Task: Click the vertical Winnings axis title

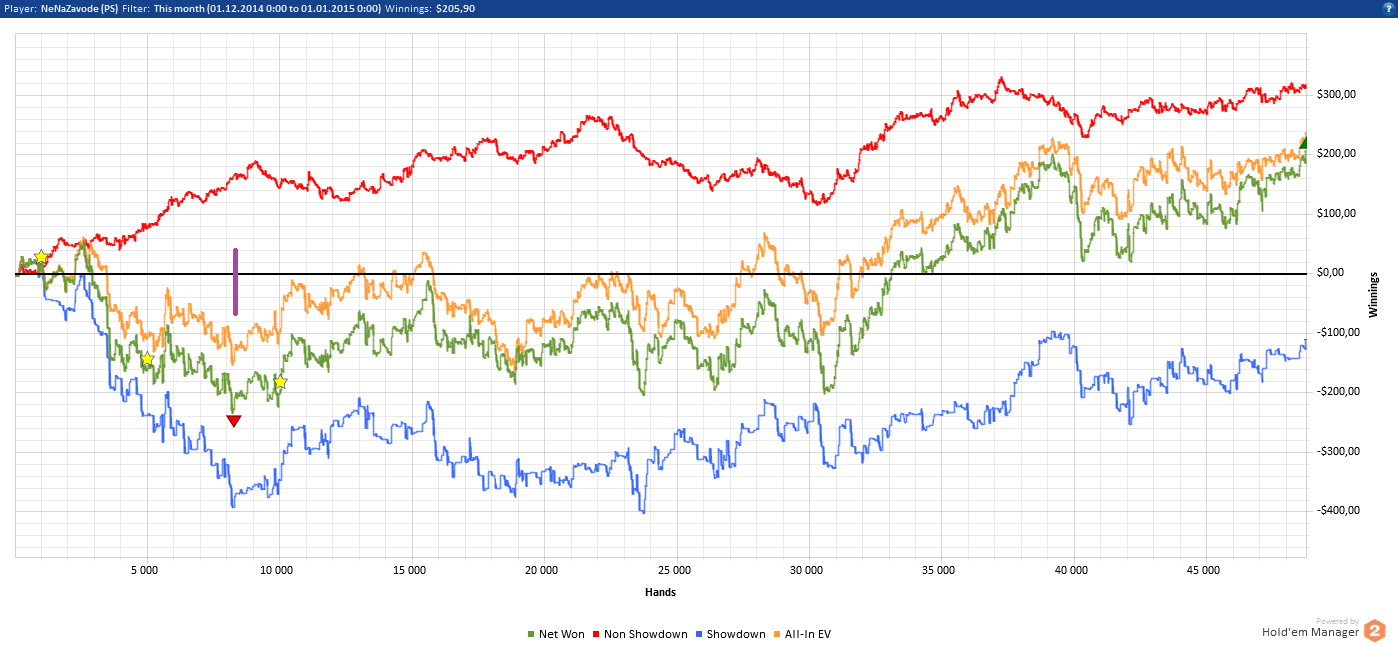Action: (1373, 294)
